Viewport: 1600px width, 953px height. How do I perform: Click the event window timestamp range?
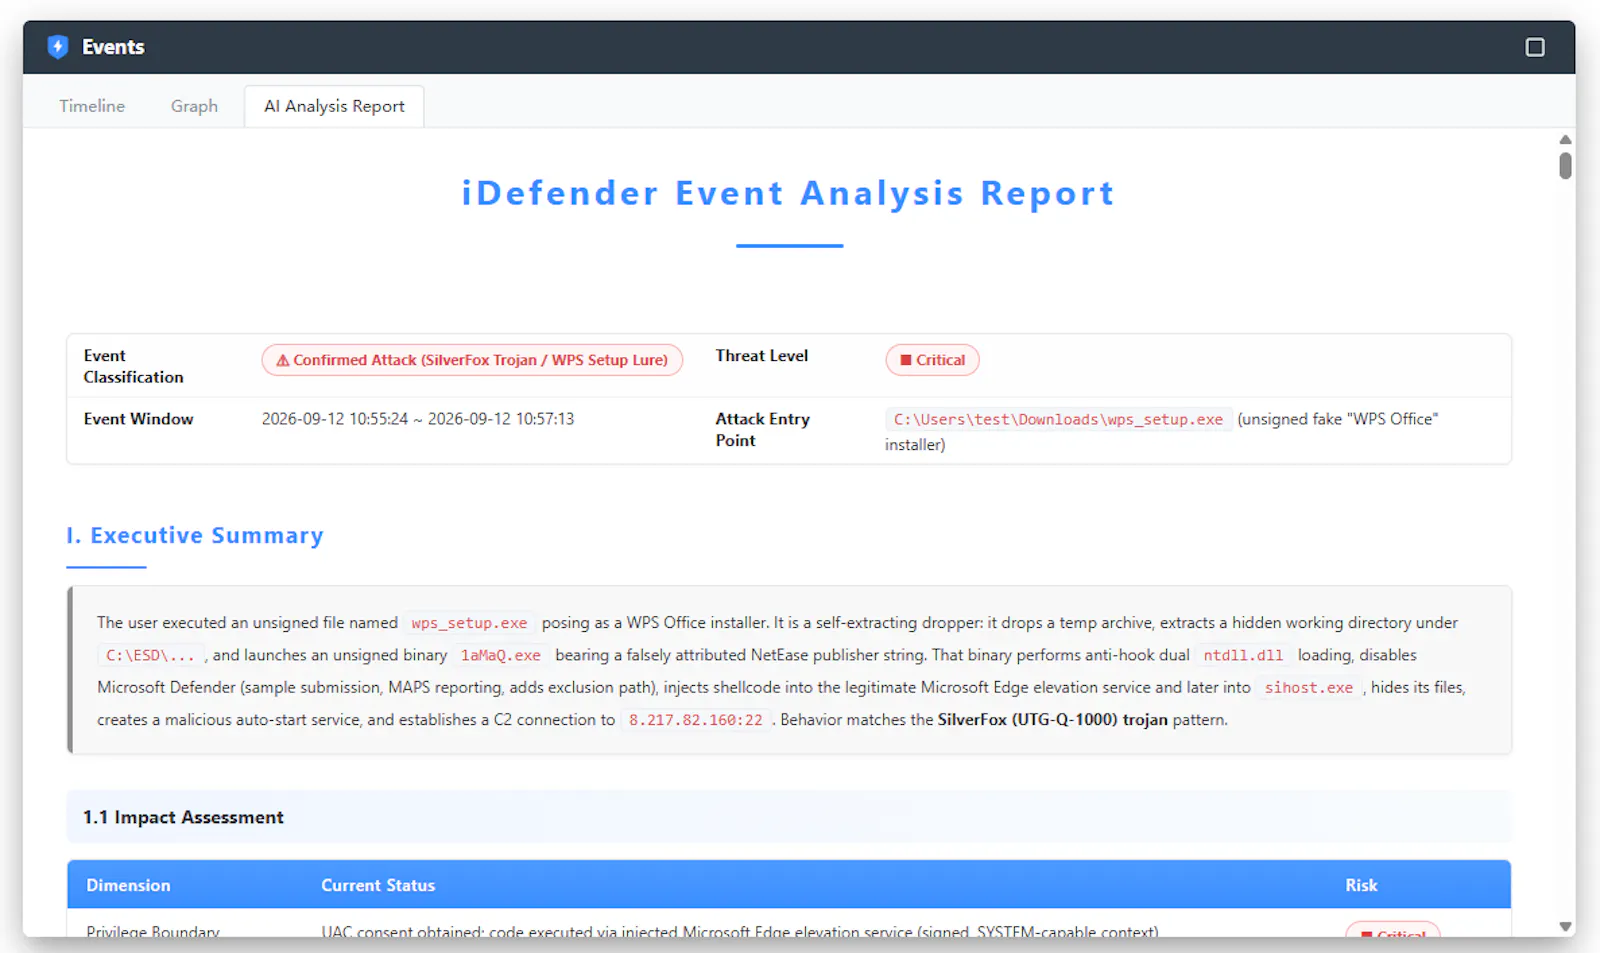[x=418, y=419]
